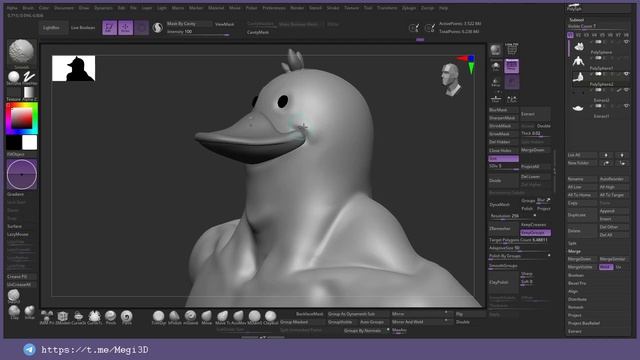
Task: Click the move-up arrow beside List All
Action: pos(606,155)
